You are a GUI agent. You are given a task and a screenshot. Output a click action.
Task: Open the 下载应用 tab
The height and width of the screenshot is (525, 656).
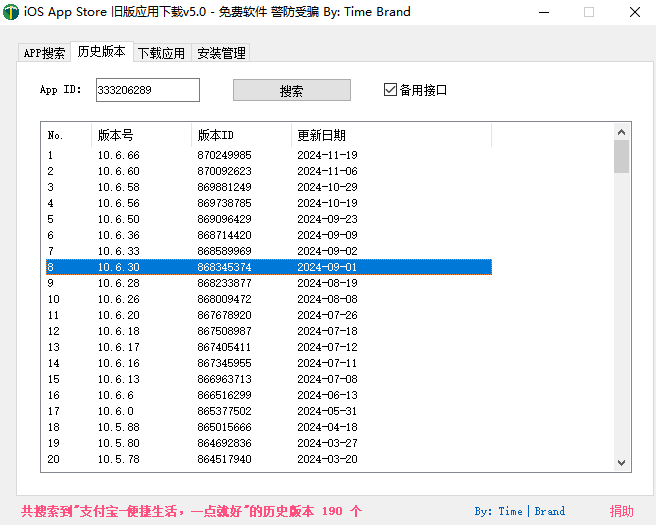click(x=162, y=53)
